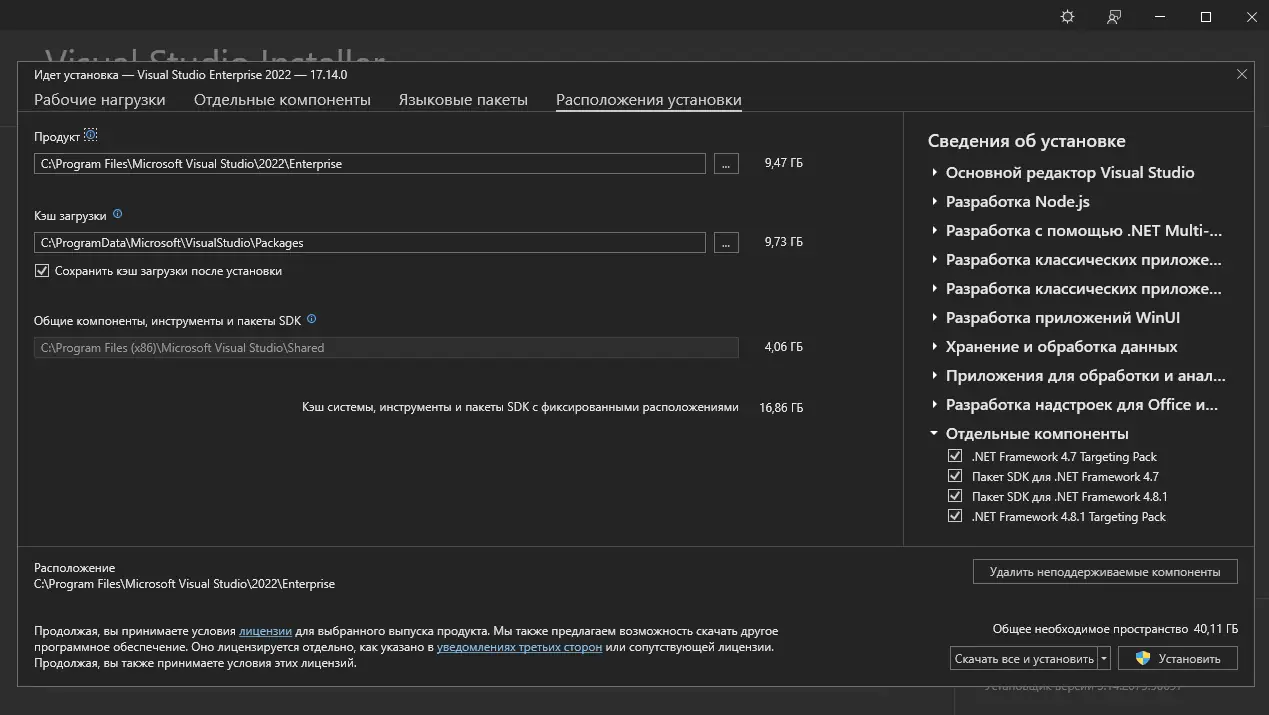Toggle Пакет SDK для .NET Framework 4.8.1

pyautogui.click(x=955, y=496)
